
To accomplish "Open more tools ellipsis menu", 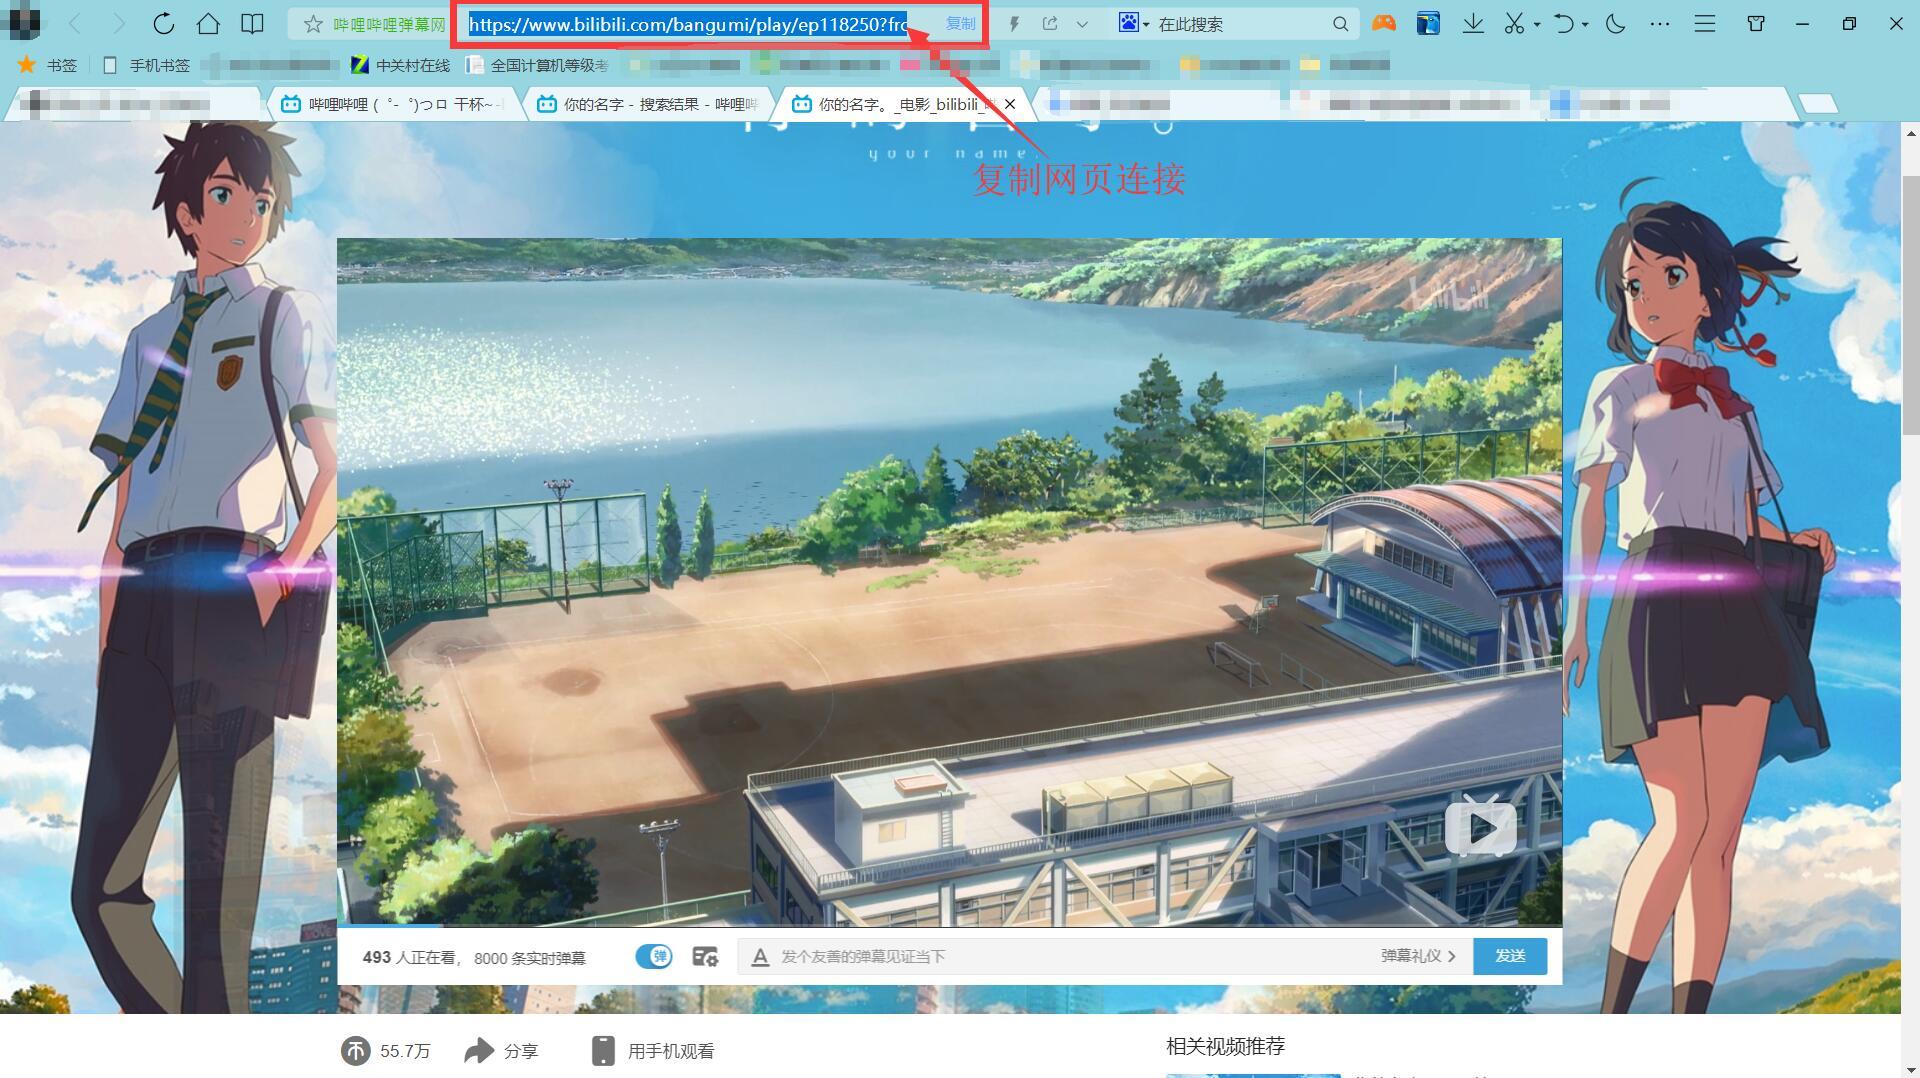I will point(1660,24).
